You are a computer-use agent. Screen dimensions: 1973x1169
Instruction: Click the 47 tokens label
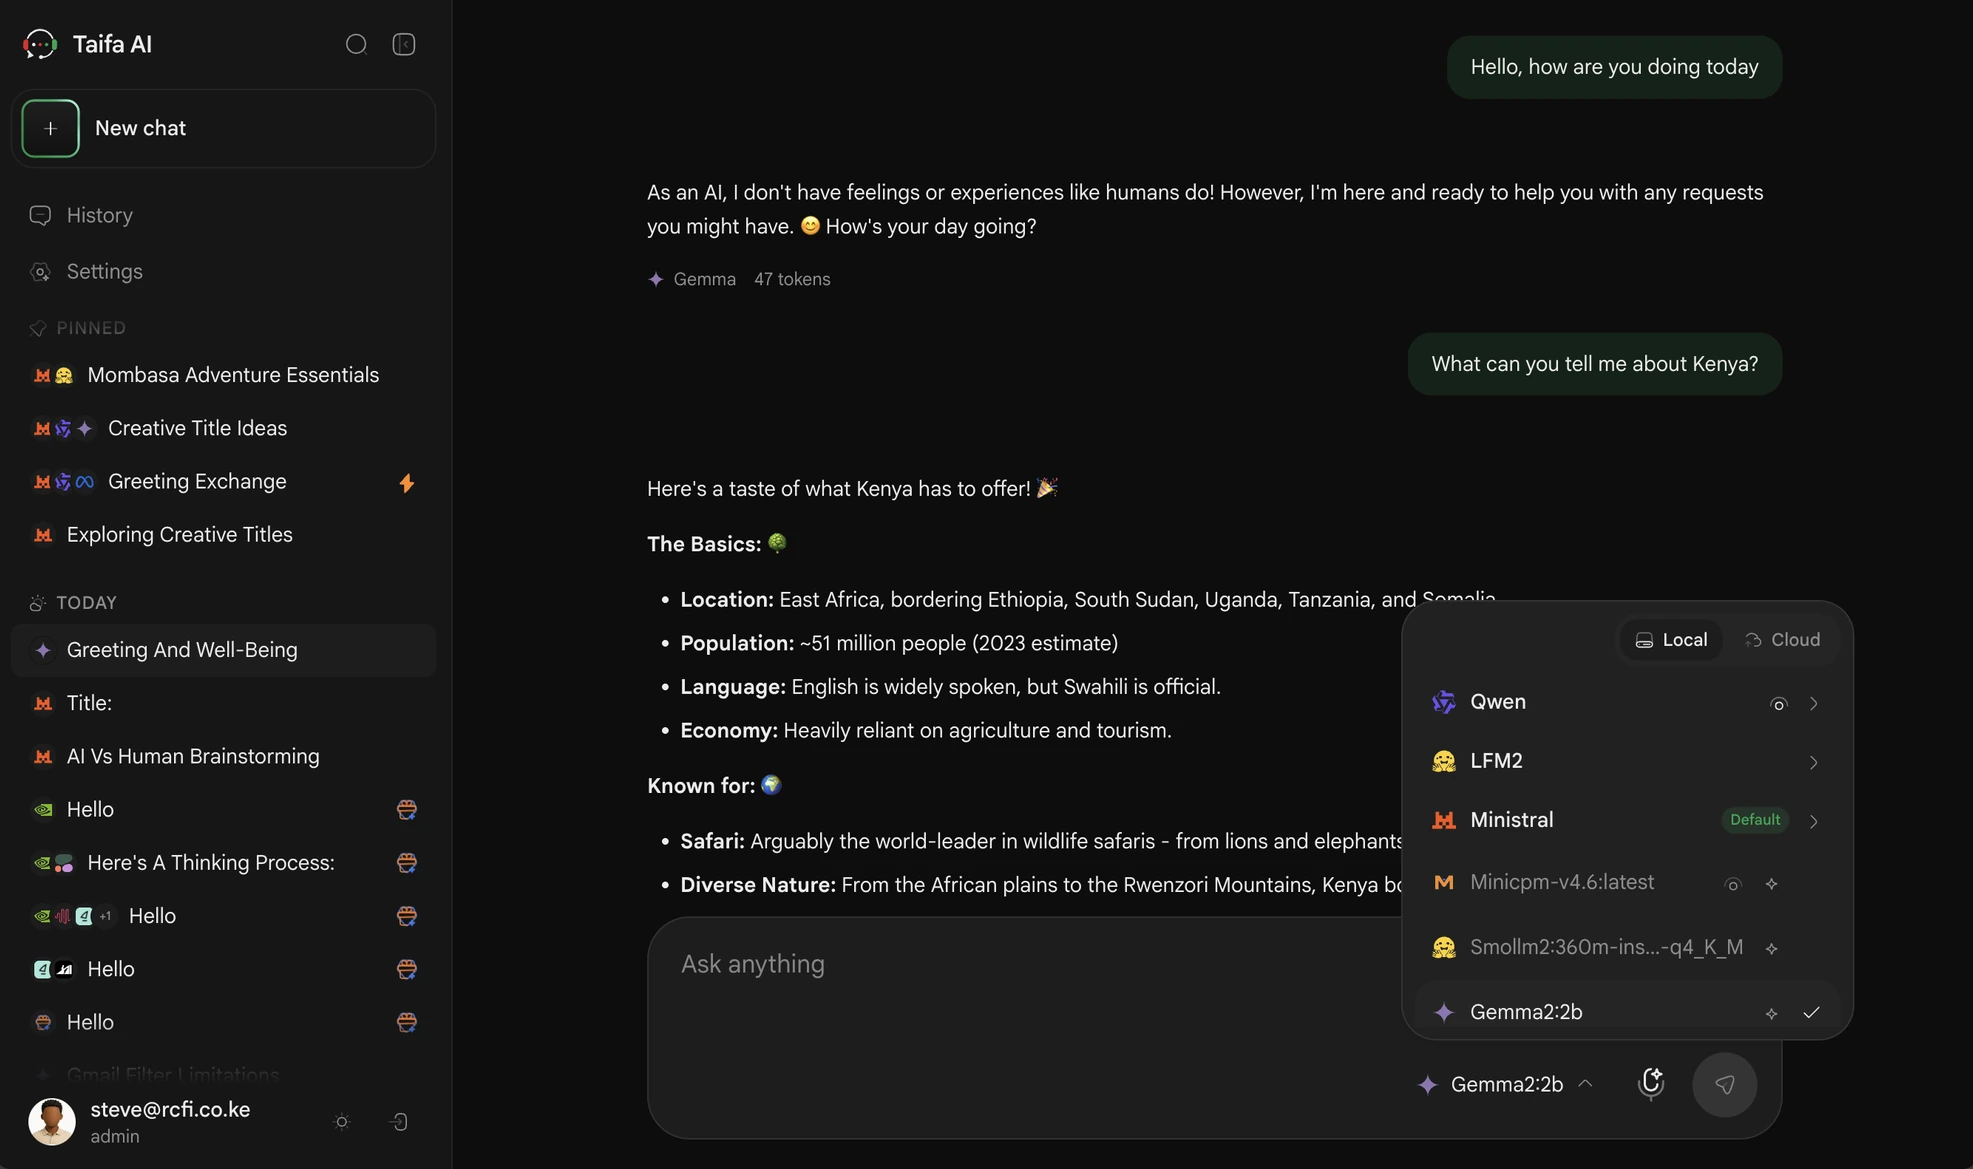[x=792, y=279]
